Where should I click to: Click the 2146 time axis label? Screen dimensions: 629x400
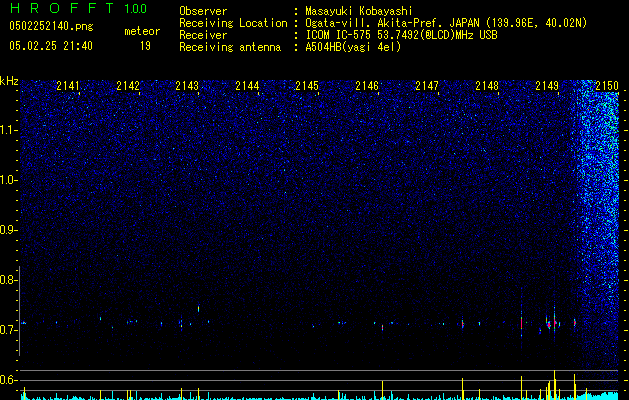tap(367, 86)
